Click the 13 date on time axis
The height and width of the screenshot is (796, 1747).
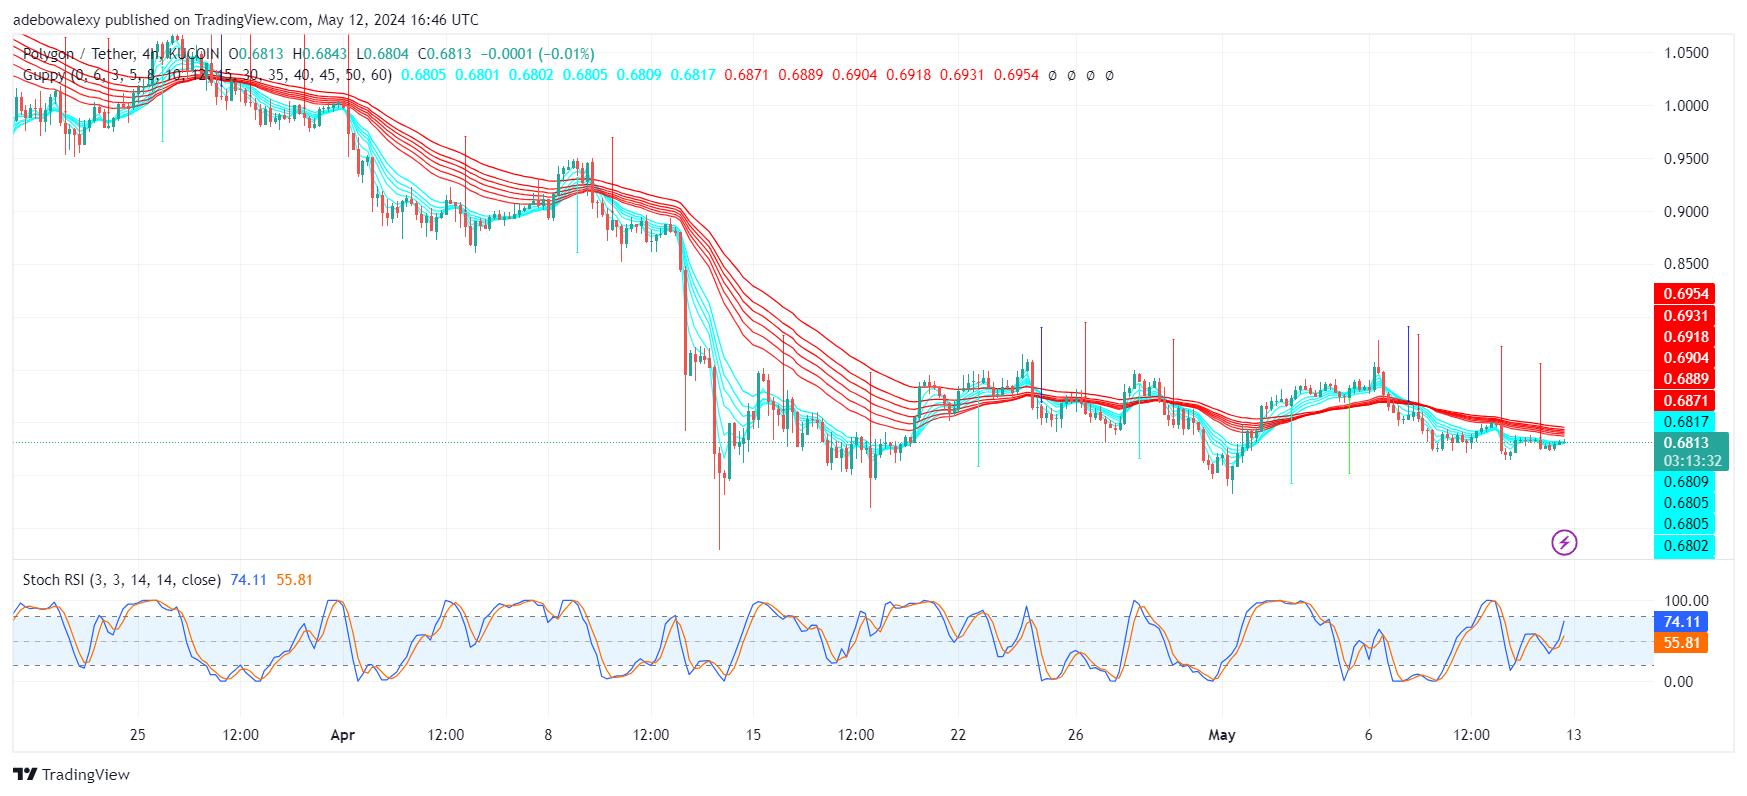(x=1574, y=735)
